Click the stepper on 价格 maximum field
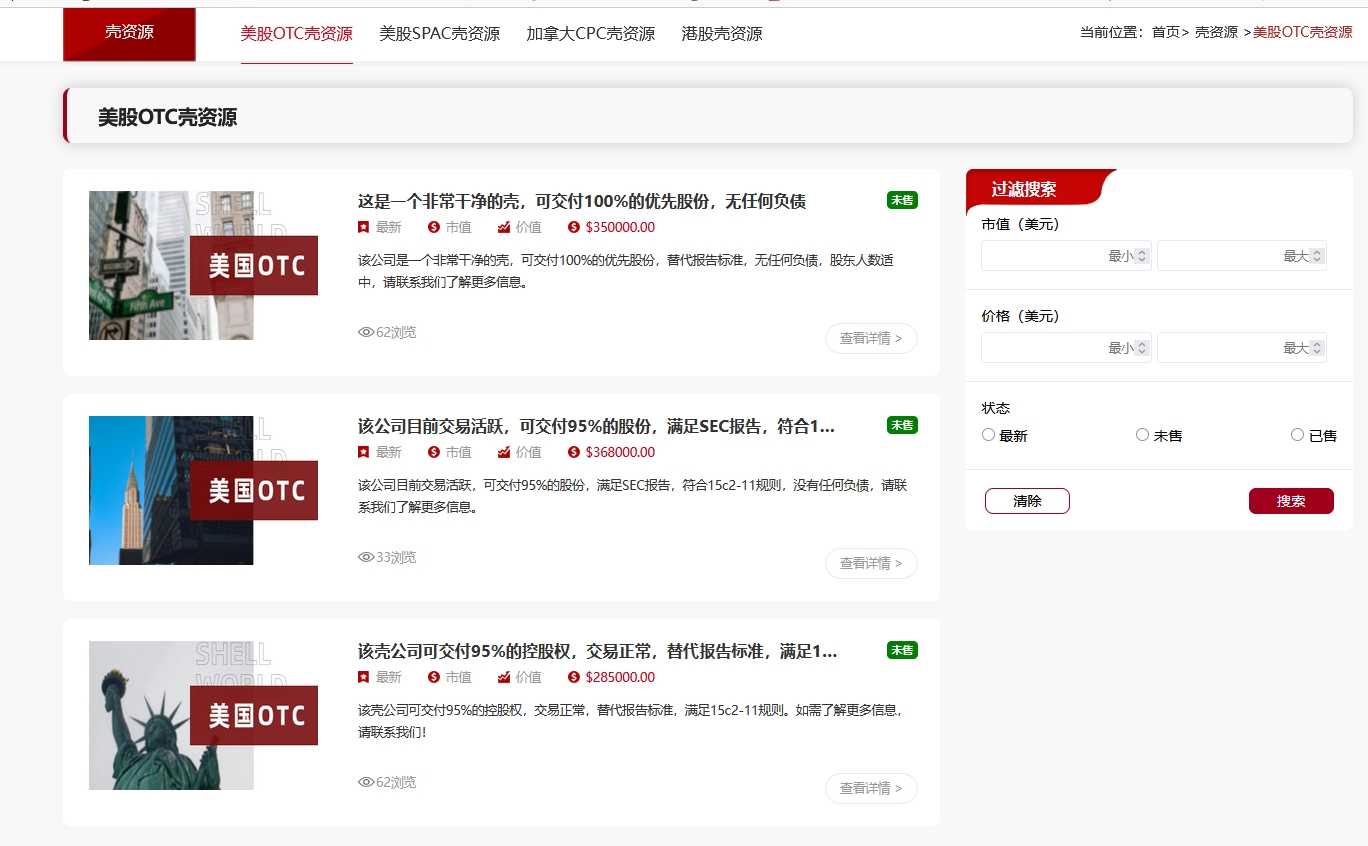The width and height of the screenshot is (1368, 846). tap(1317, 348)
